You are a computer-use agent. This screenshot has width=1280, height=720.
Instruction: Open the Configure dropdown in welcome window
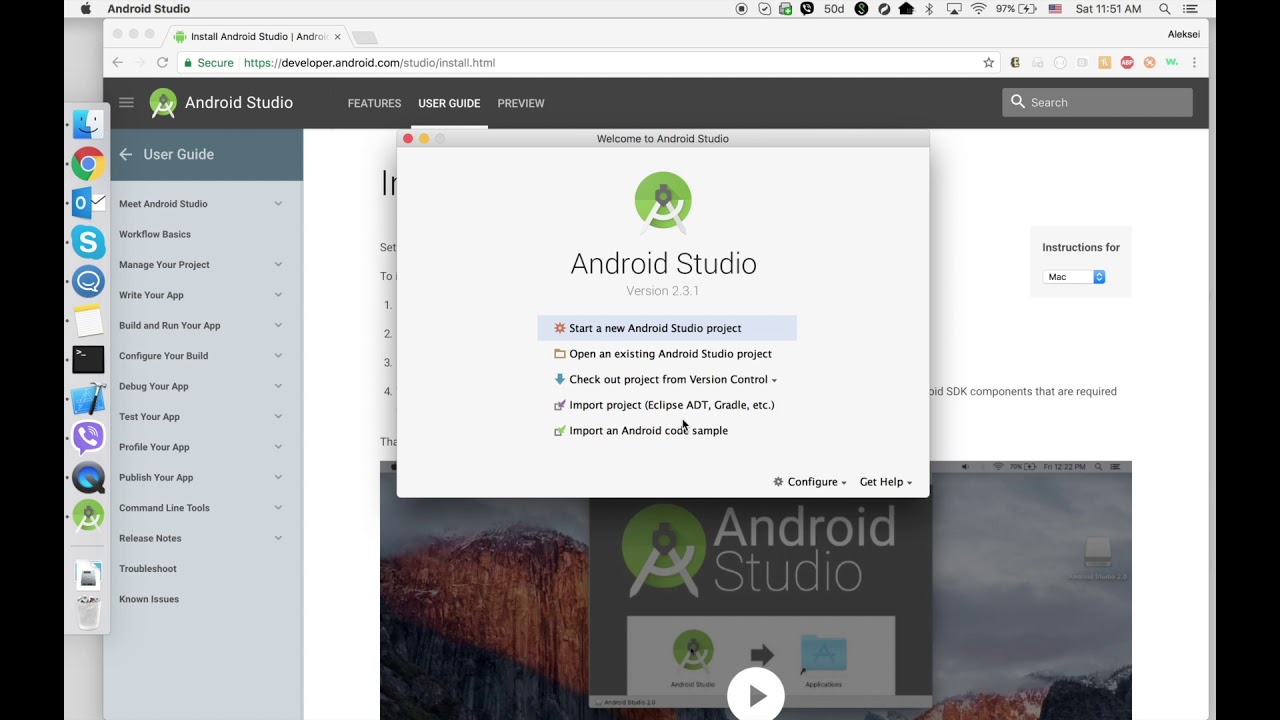coord(810,482)
